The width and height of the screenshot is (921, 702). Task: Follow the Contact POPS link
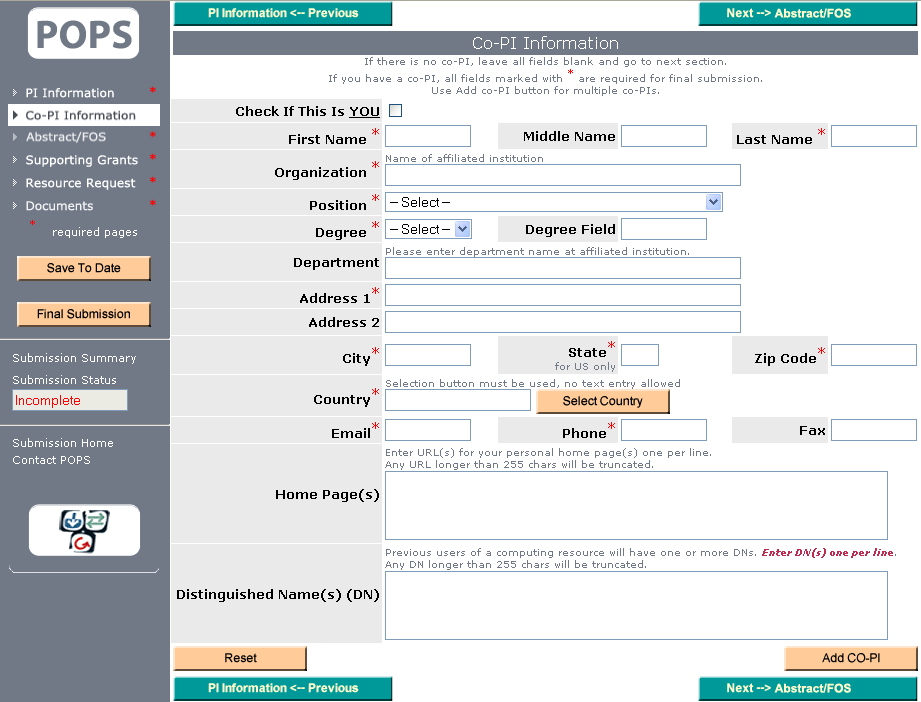pyautogui.click(x=51, y=460)
